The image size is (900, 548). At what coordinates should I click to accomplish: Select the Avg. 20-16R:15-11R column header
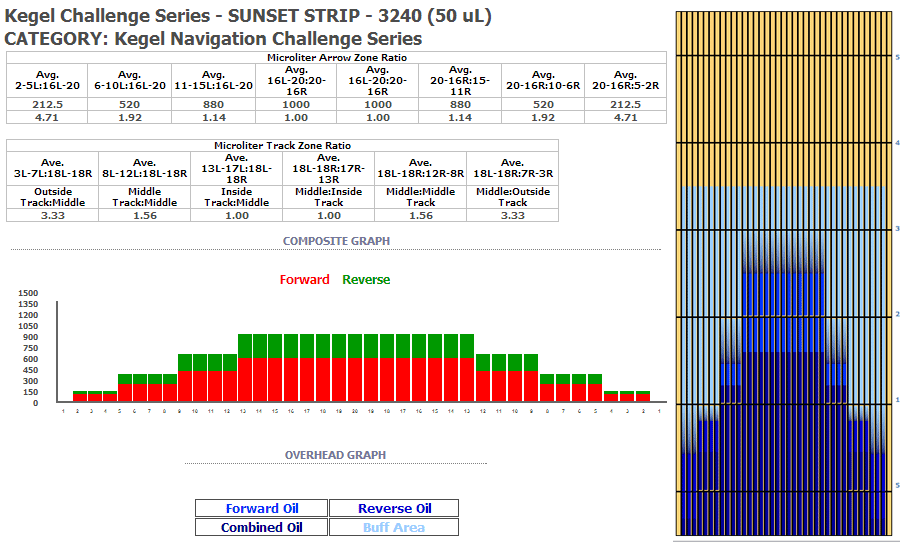[460, 80]
